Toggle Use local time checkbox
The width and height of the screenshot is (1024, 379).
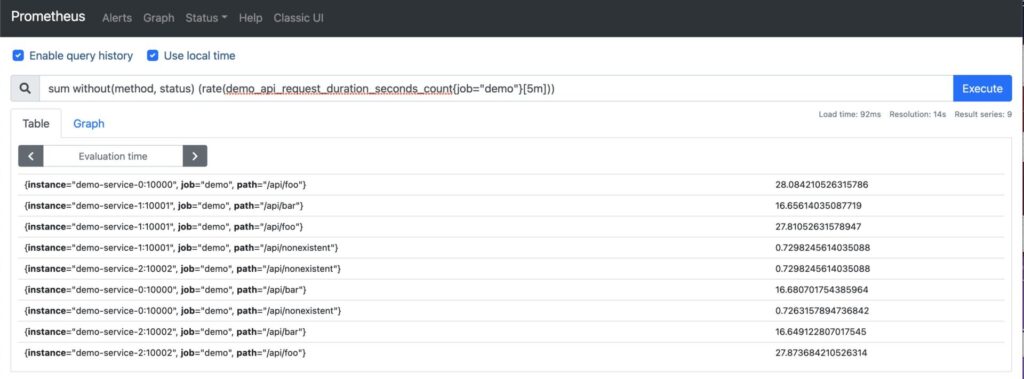coord(153,56)
